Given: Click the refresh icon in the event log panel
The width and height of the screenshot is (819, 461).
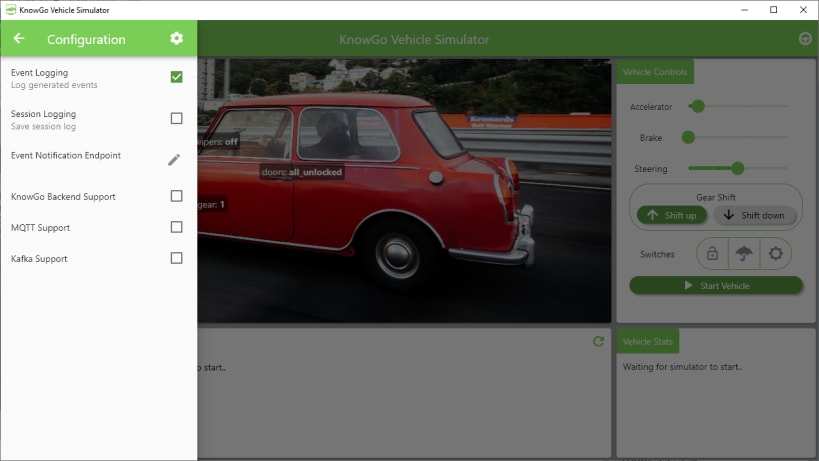Looking at the screenshot, I should (599, 341).
